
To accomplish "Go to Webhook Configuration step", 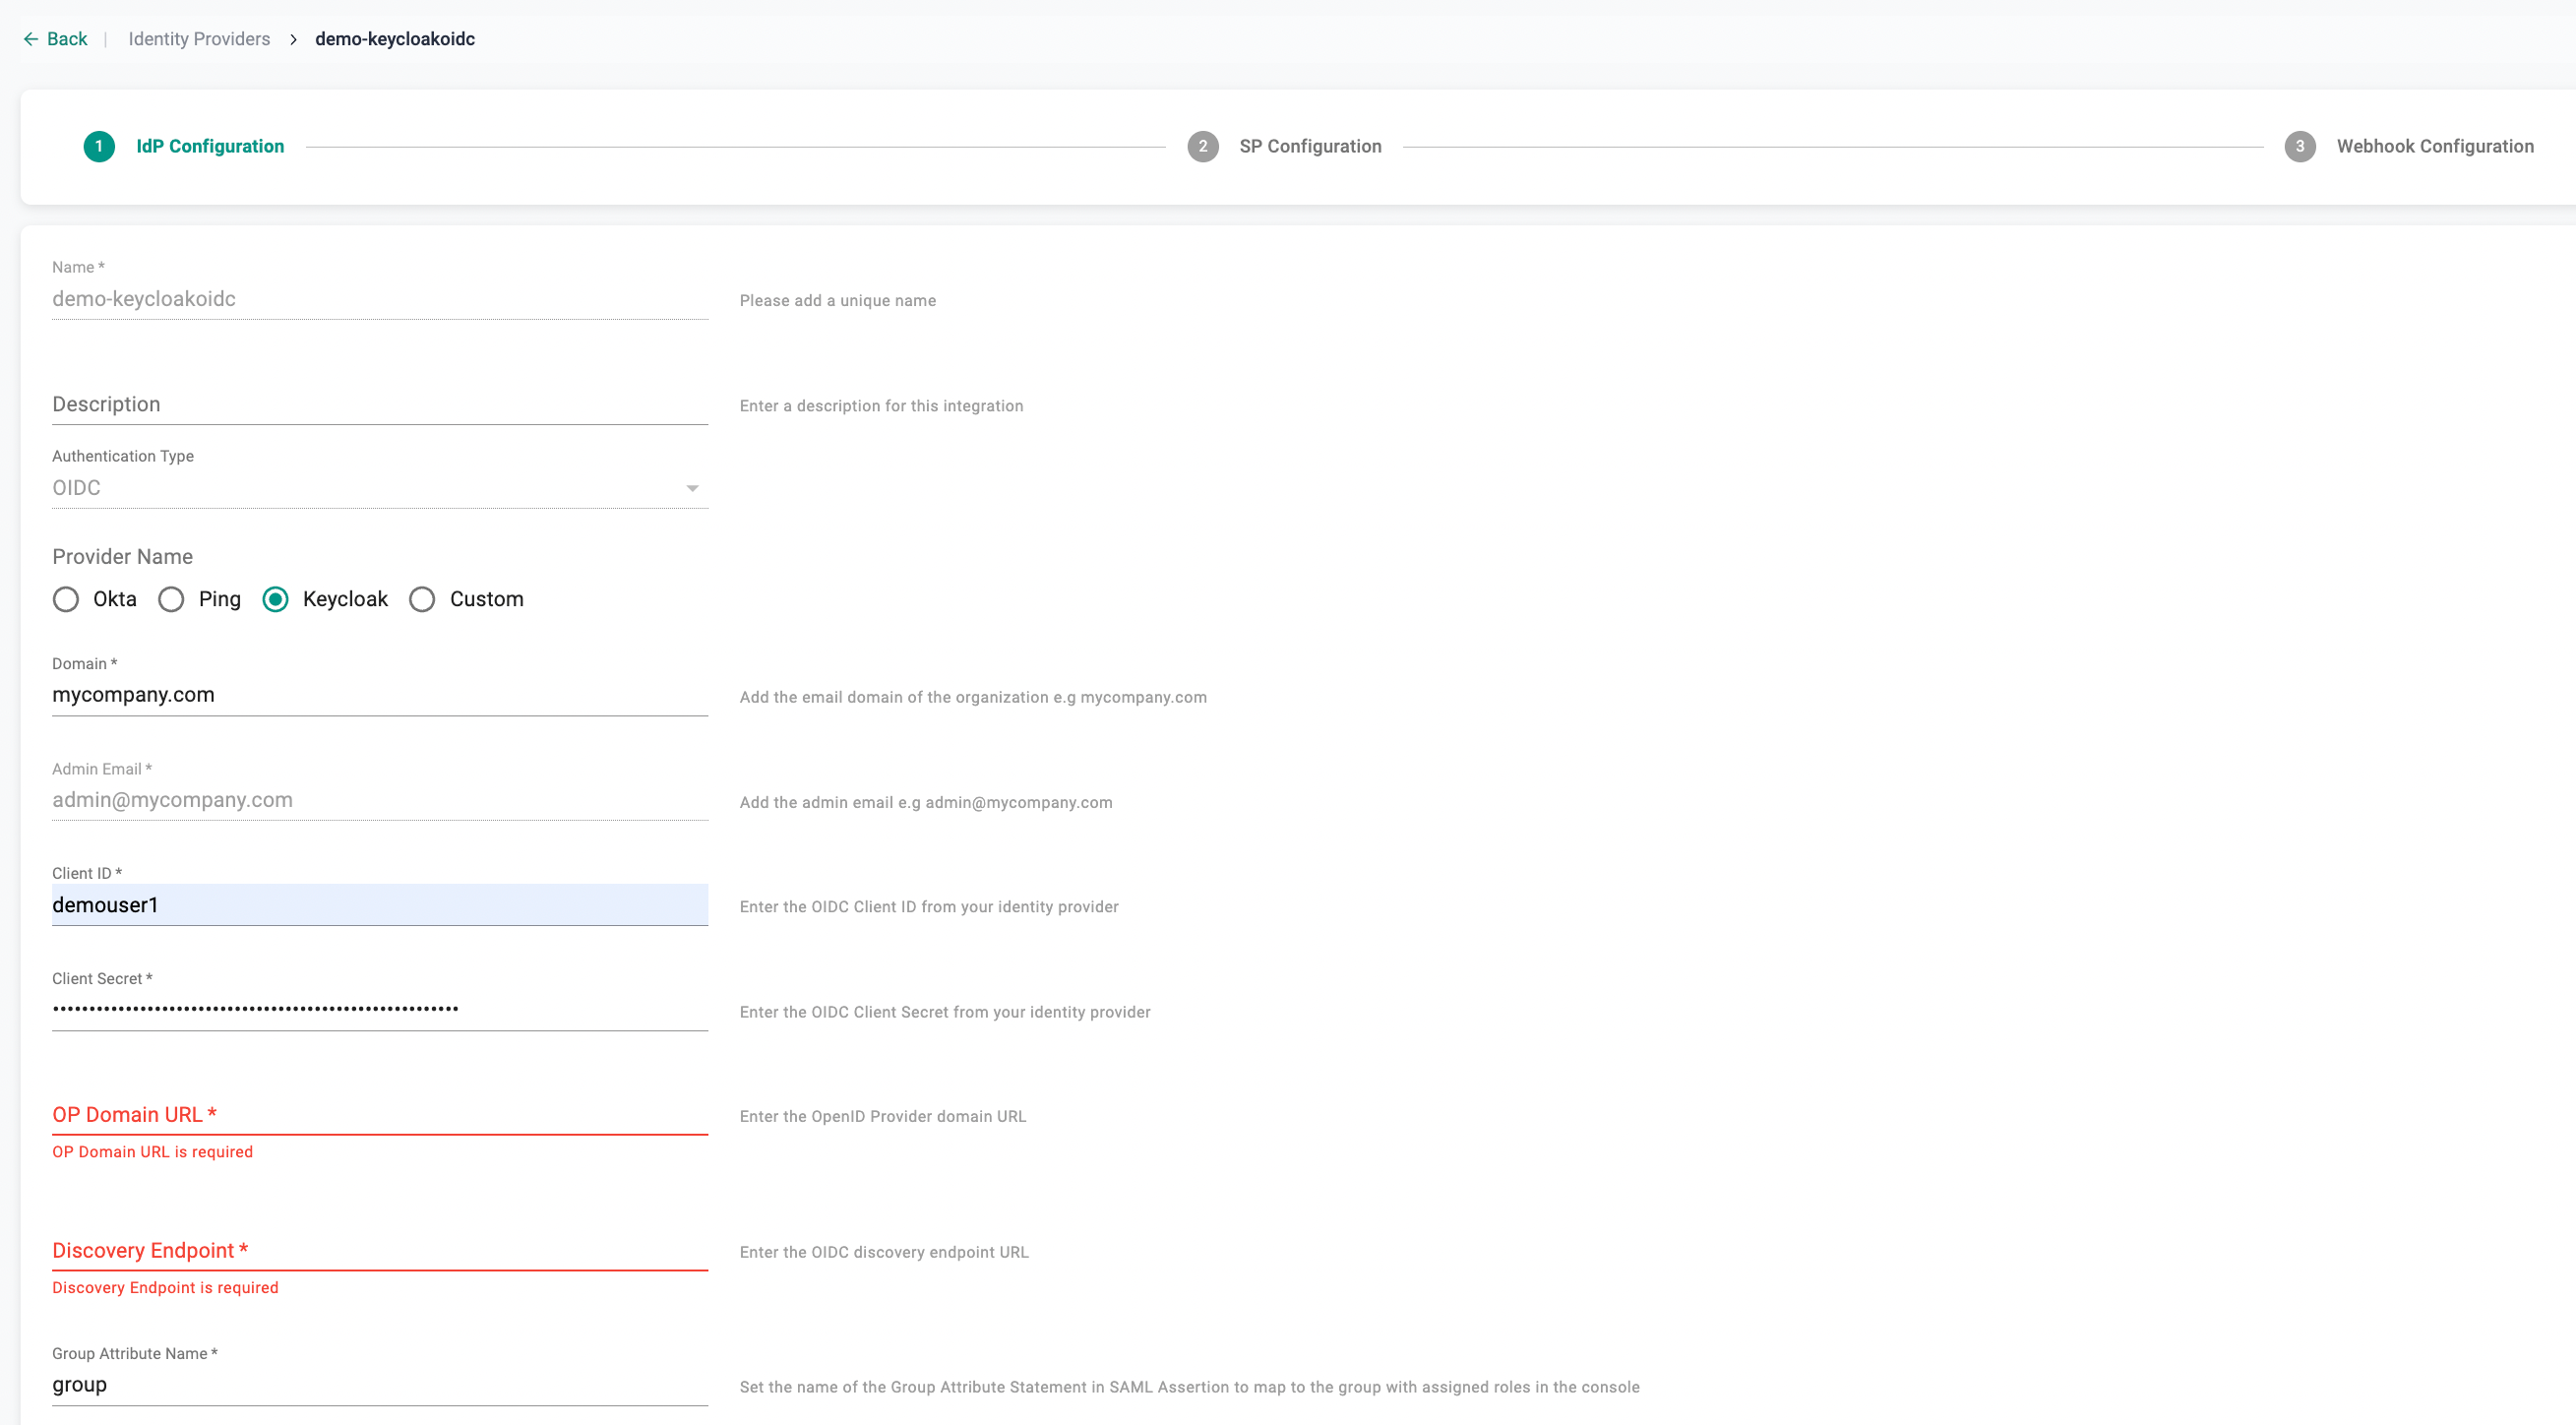I will click(x=2434, y=146).
